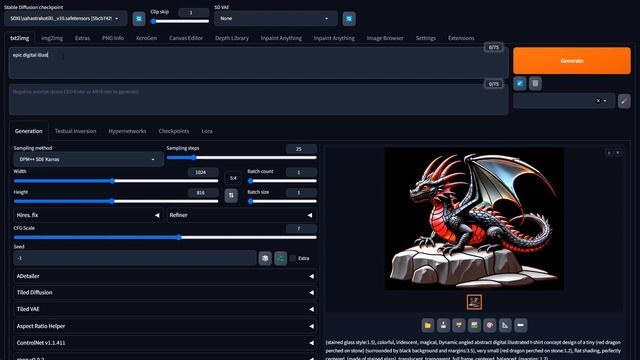The width and height of the screenshot is (640, 360).
Task: Save the generated image icon
Action: (443, 325)
